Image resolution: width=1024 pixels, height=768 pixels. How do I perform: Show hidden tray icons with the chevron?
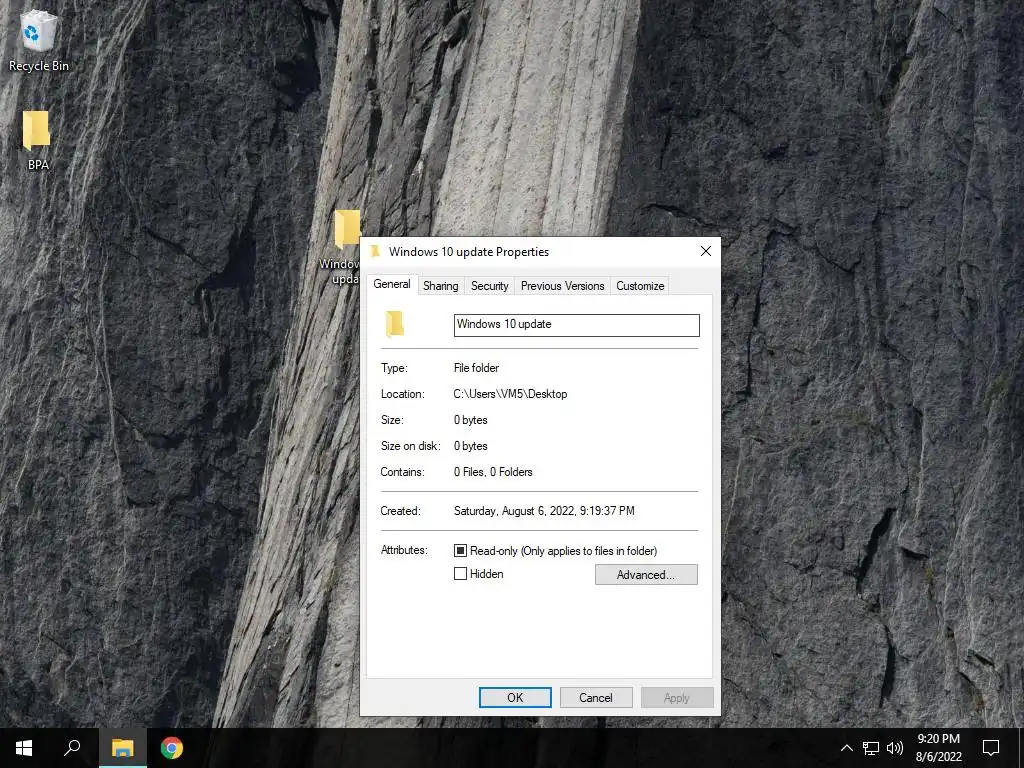pyautogui.click(x=846, y=748)
